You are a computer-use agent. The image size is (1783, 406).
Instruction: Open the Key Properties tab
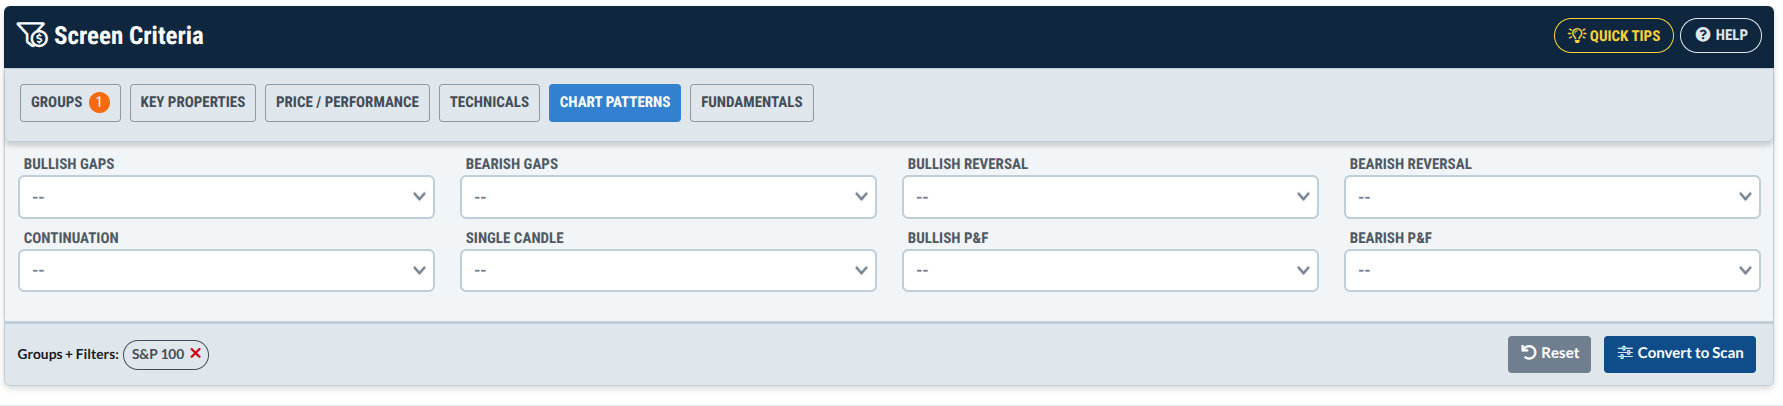193,103
